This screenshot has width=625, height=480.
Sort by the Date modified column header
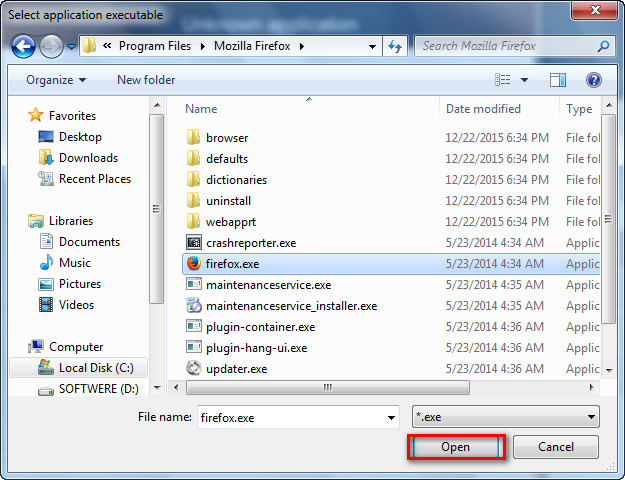tap(483, 109)
